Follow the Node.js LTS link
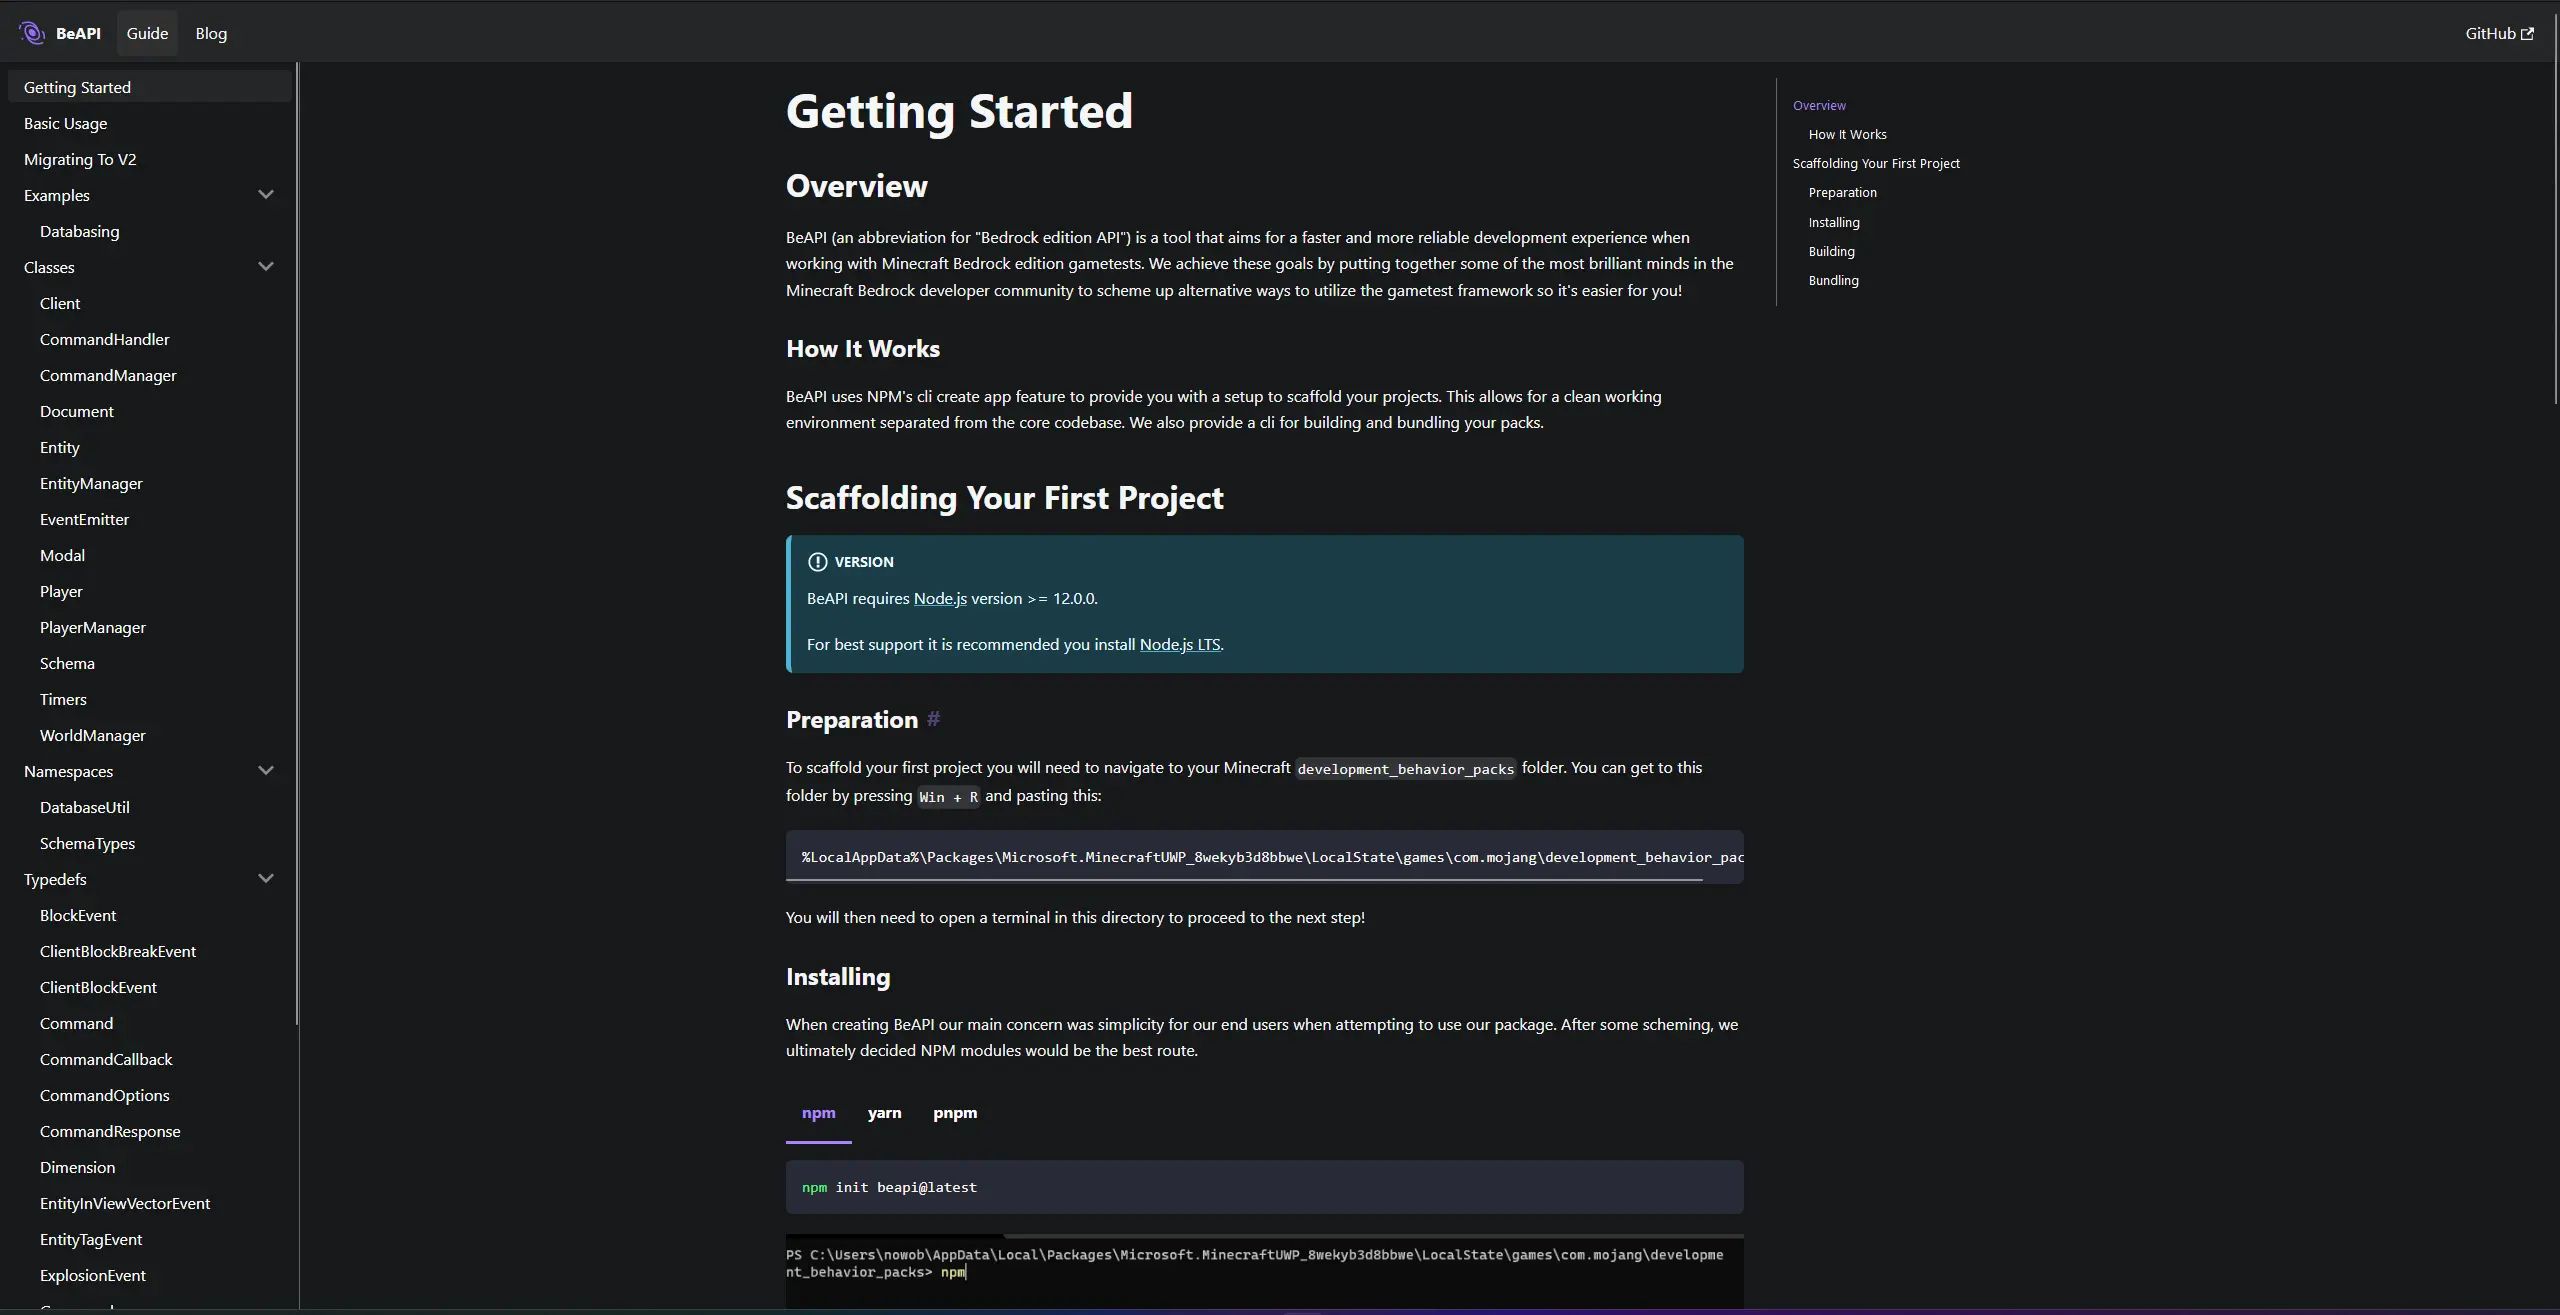2560x1315 pixels. (1179, 645)
